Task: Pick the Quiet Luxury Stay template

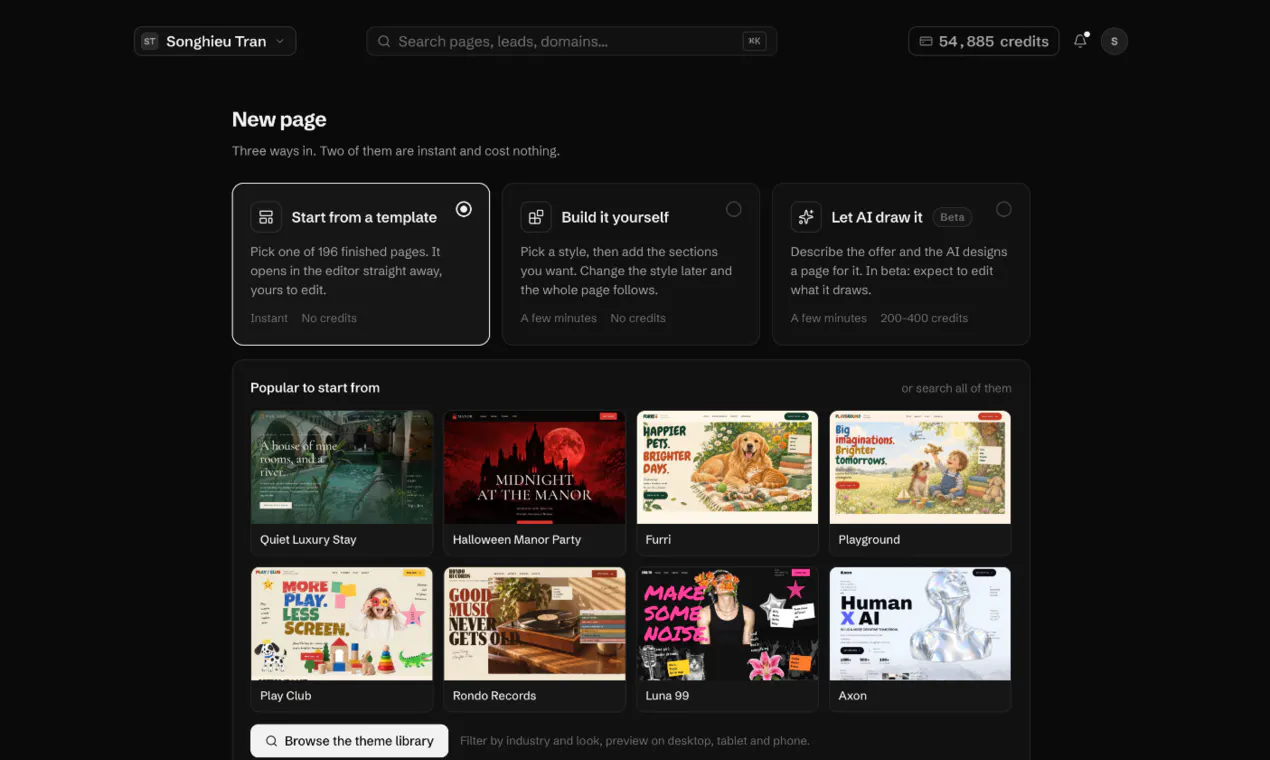Action: click(x=342, y=483)
